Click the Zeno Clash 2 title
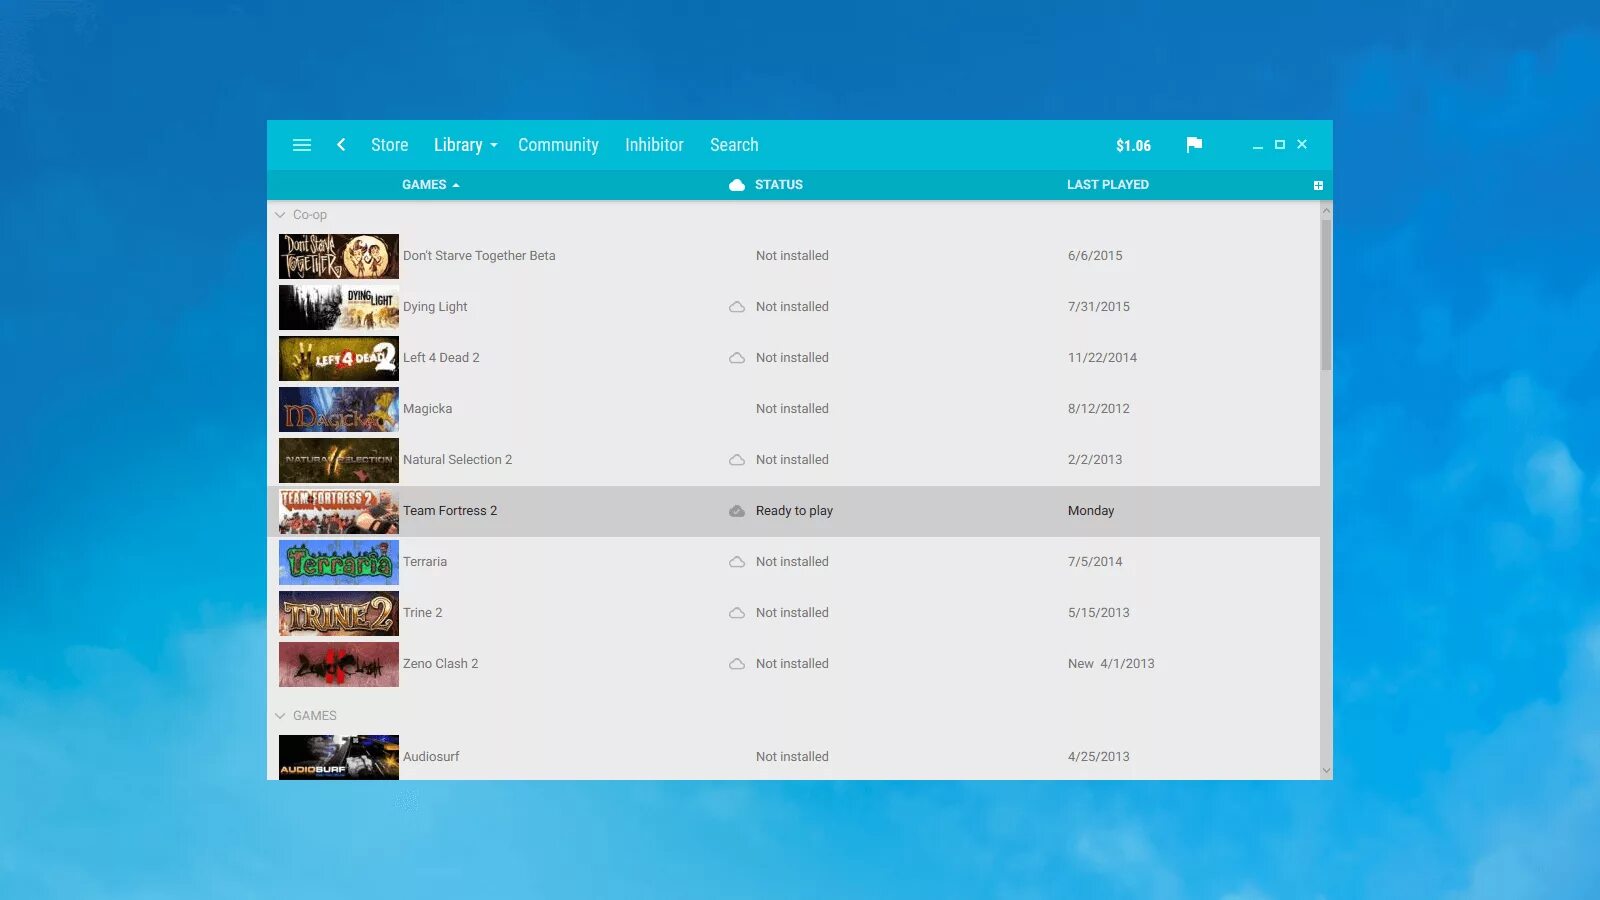This screenshot has width=1600, height=900. pyautogui.click(x=440, y=664)
